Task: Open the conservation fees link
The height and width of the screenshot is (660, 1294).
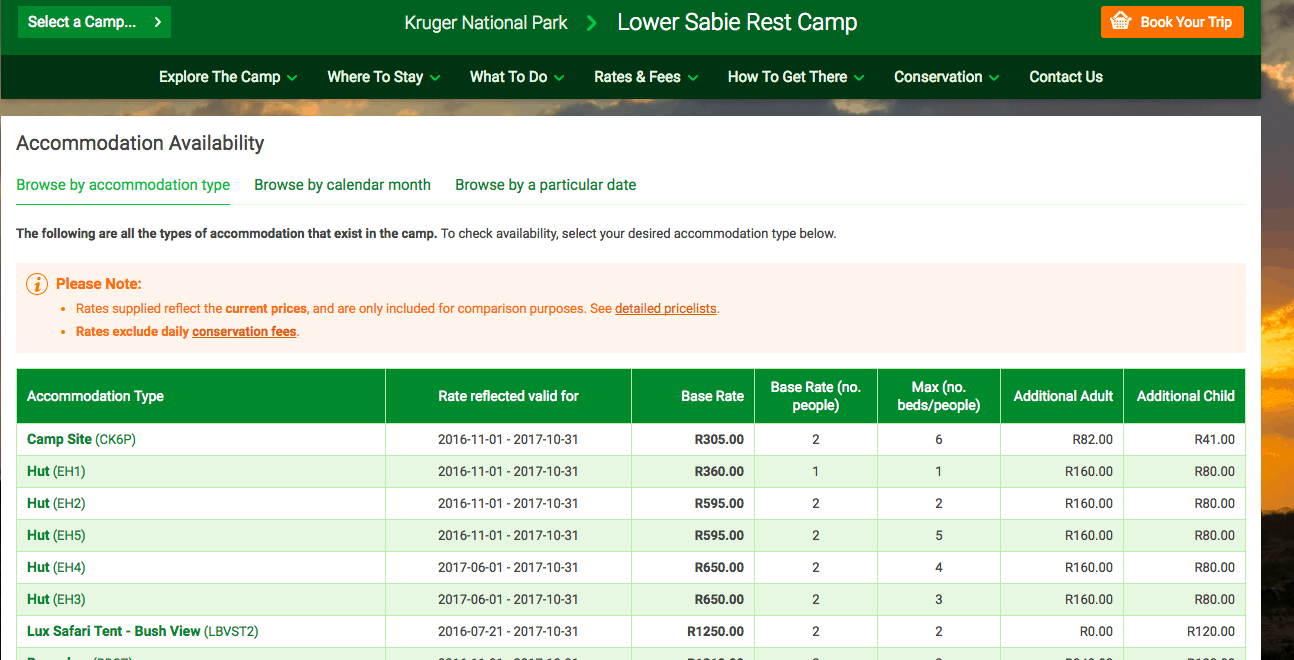Action: [x=244, y=332]
